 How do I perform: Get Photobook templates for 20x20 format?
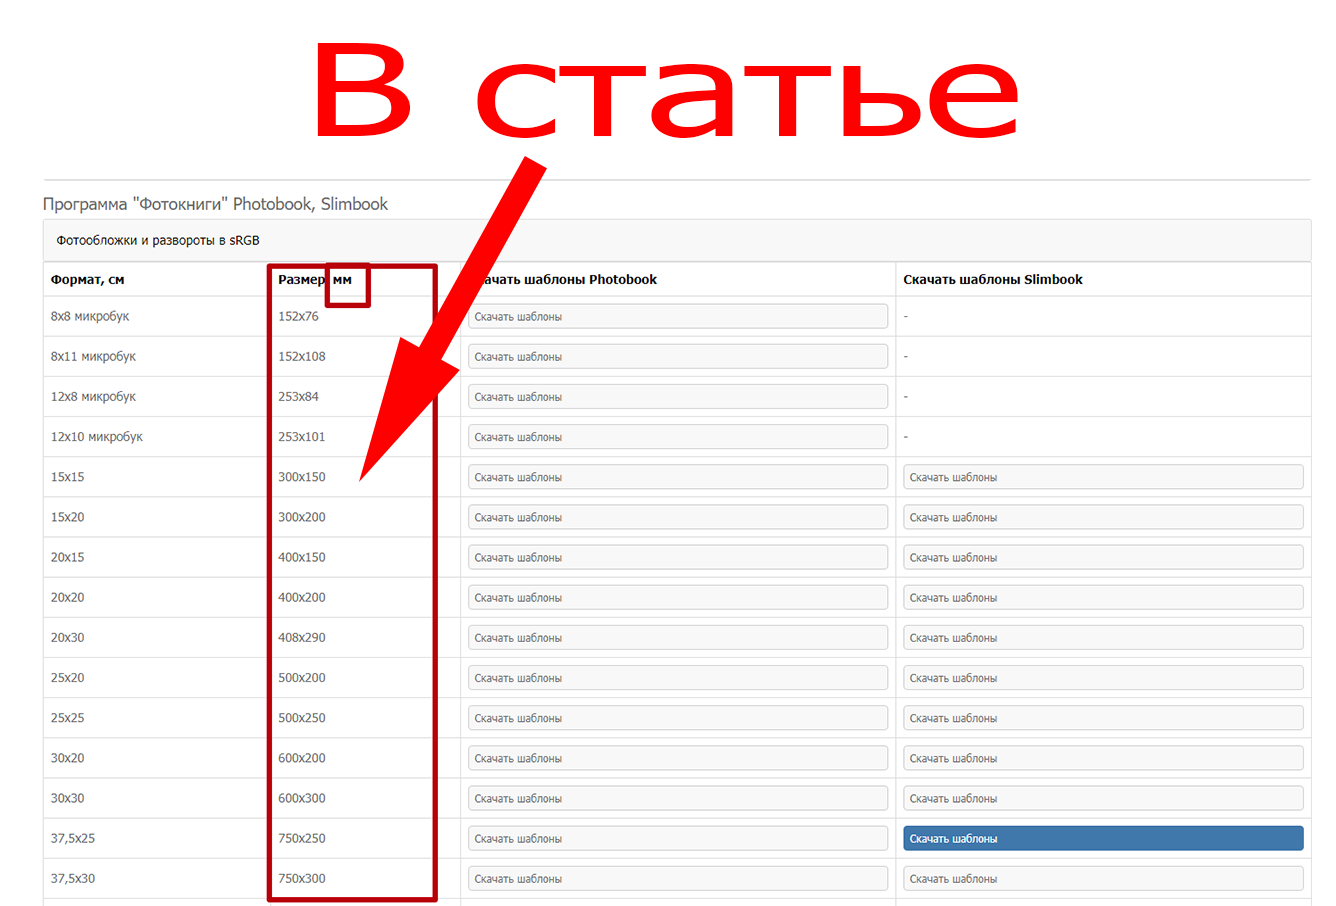click(x=677, y=597)
